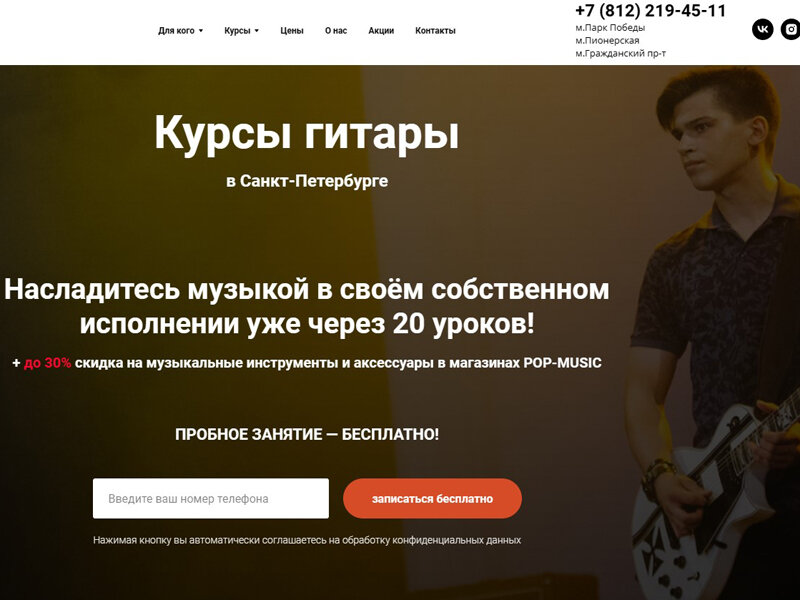Go to the "Цены" page

[x=292, y=31]
